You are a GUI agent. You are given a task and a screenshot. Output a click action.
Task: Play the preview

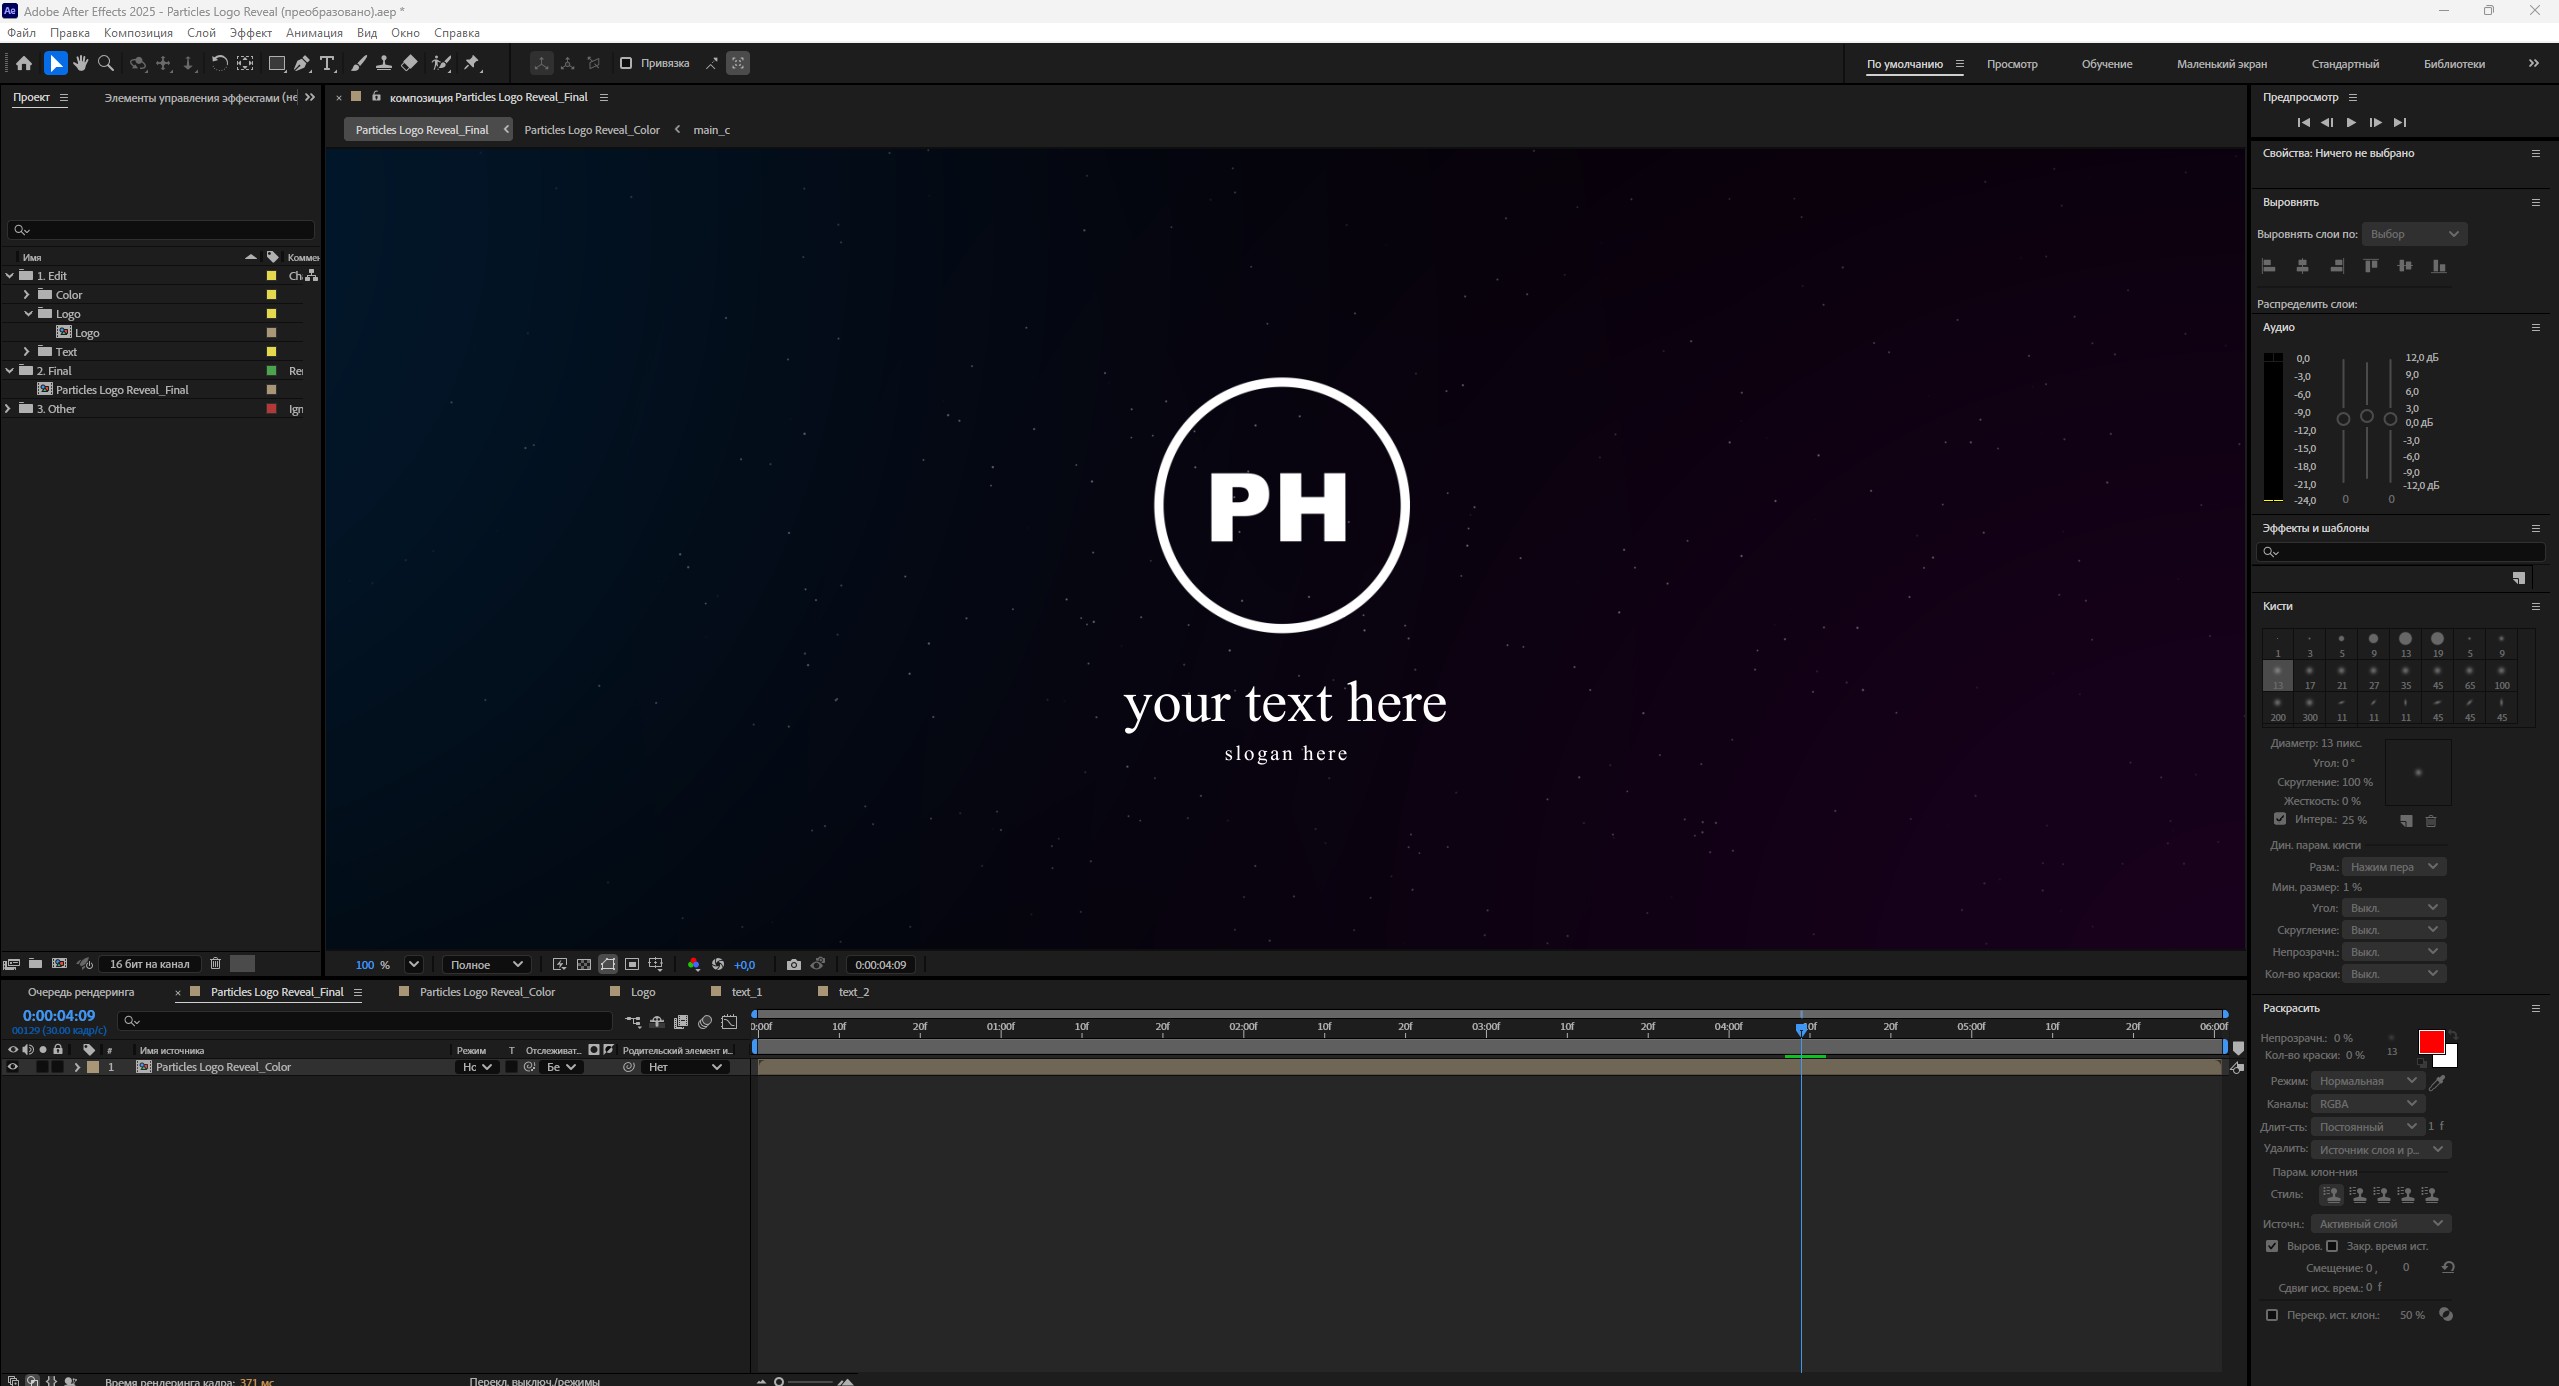tap(2351, 122)
